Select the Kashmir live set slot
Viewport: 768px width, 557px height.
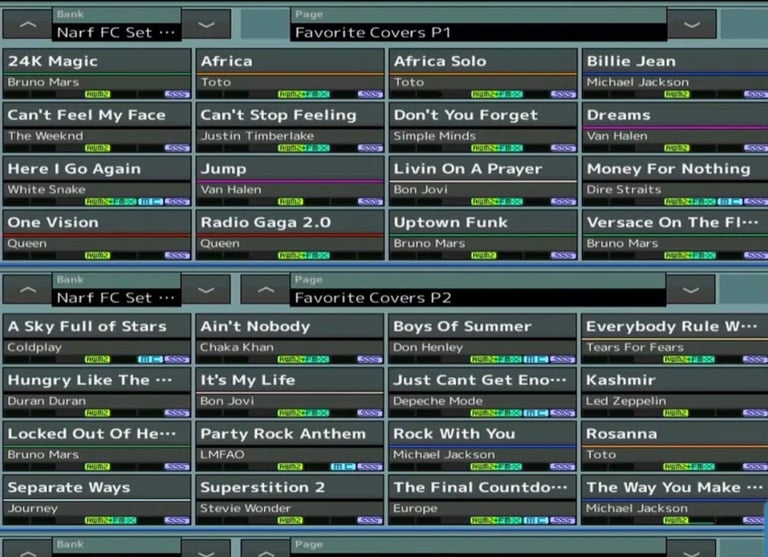674,393
